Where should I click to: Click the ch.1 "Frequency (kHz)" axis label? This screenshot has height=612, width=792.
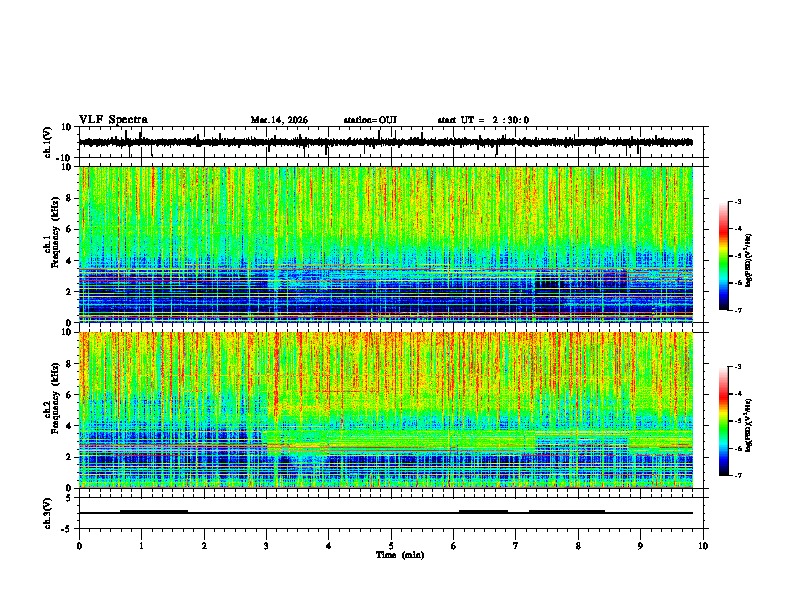[56, 232]
